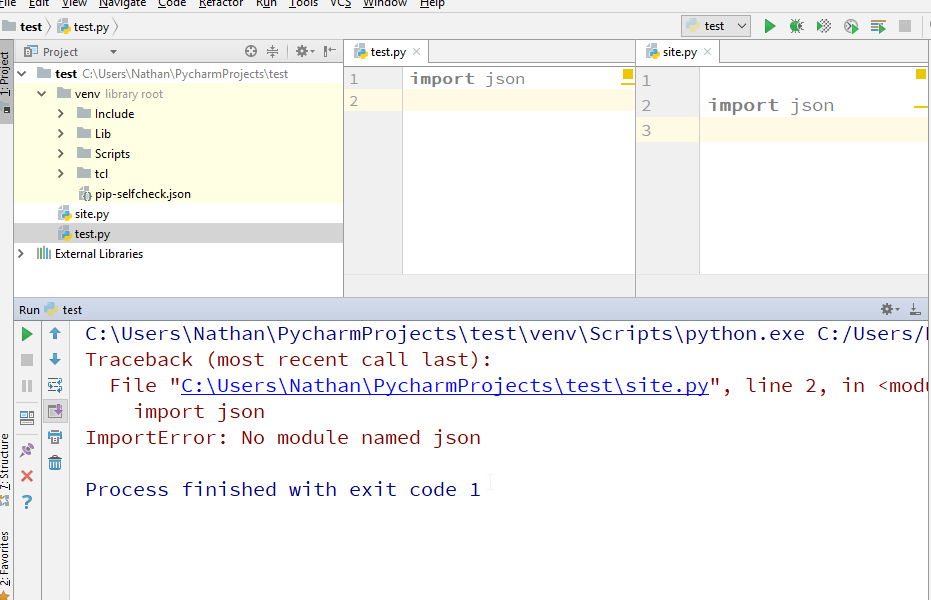The height and width of the screenshot is (600, 931).
Task: Open the Refactor menu
Action: pyautogui.click(x=221, y=4)
